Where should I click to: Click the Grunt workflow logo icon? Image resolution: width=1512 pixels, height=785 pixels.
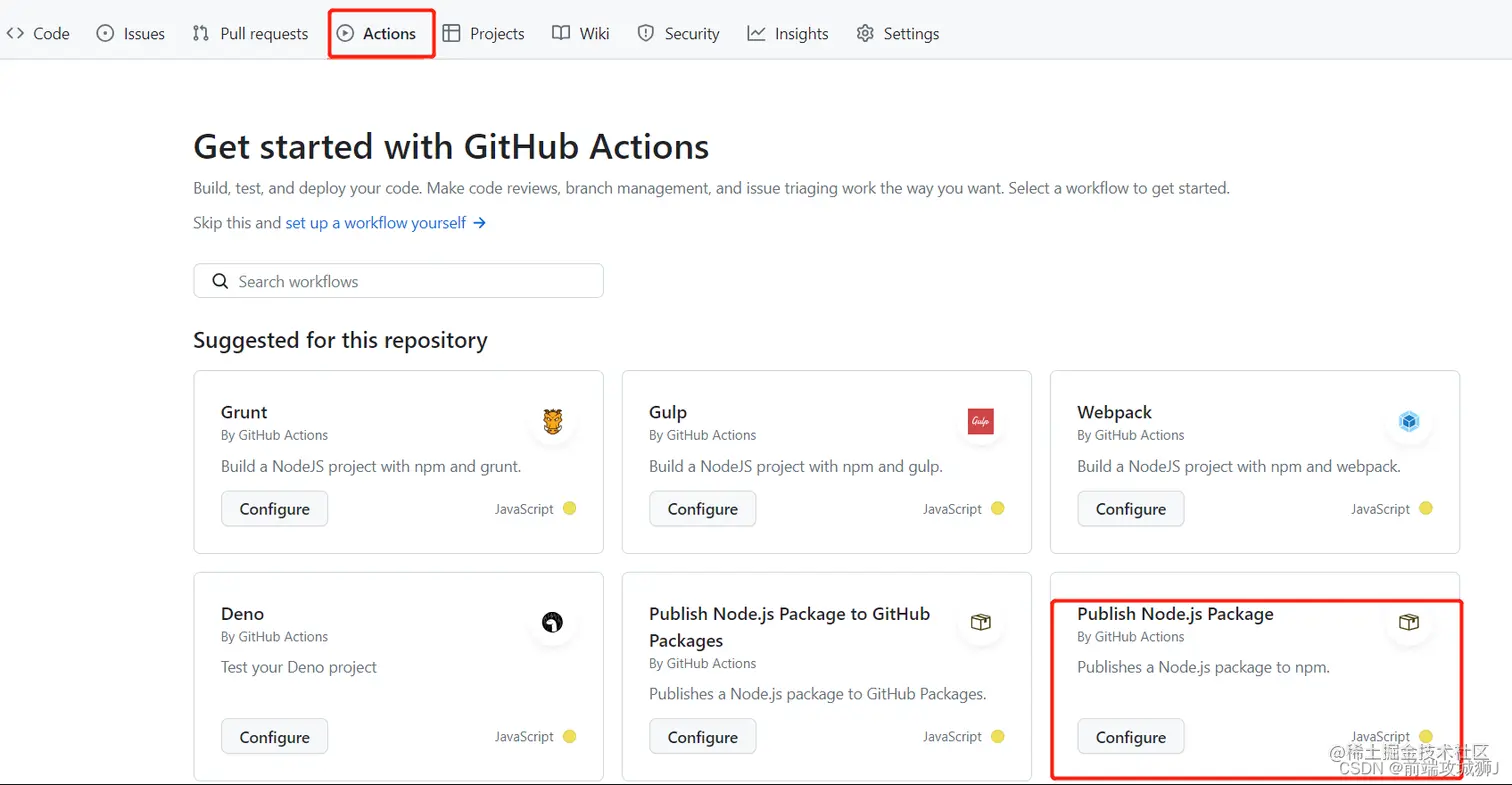[x=553, y=422]
